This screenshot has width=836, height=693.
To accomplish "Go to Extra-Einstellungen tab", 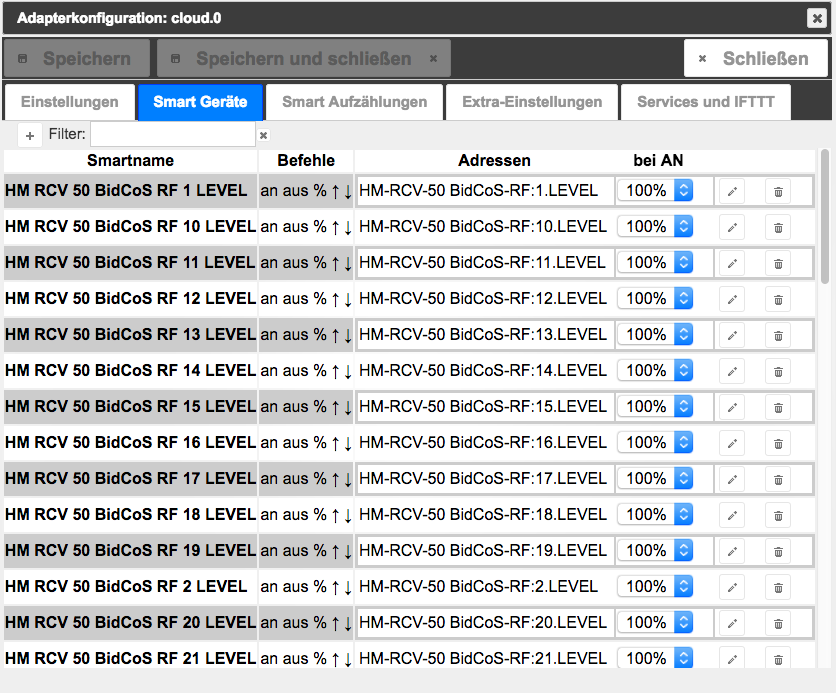I will click(532, 102).
